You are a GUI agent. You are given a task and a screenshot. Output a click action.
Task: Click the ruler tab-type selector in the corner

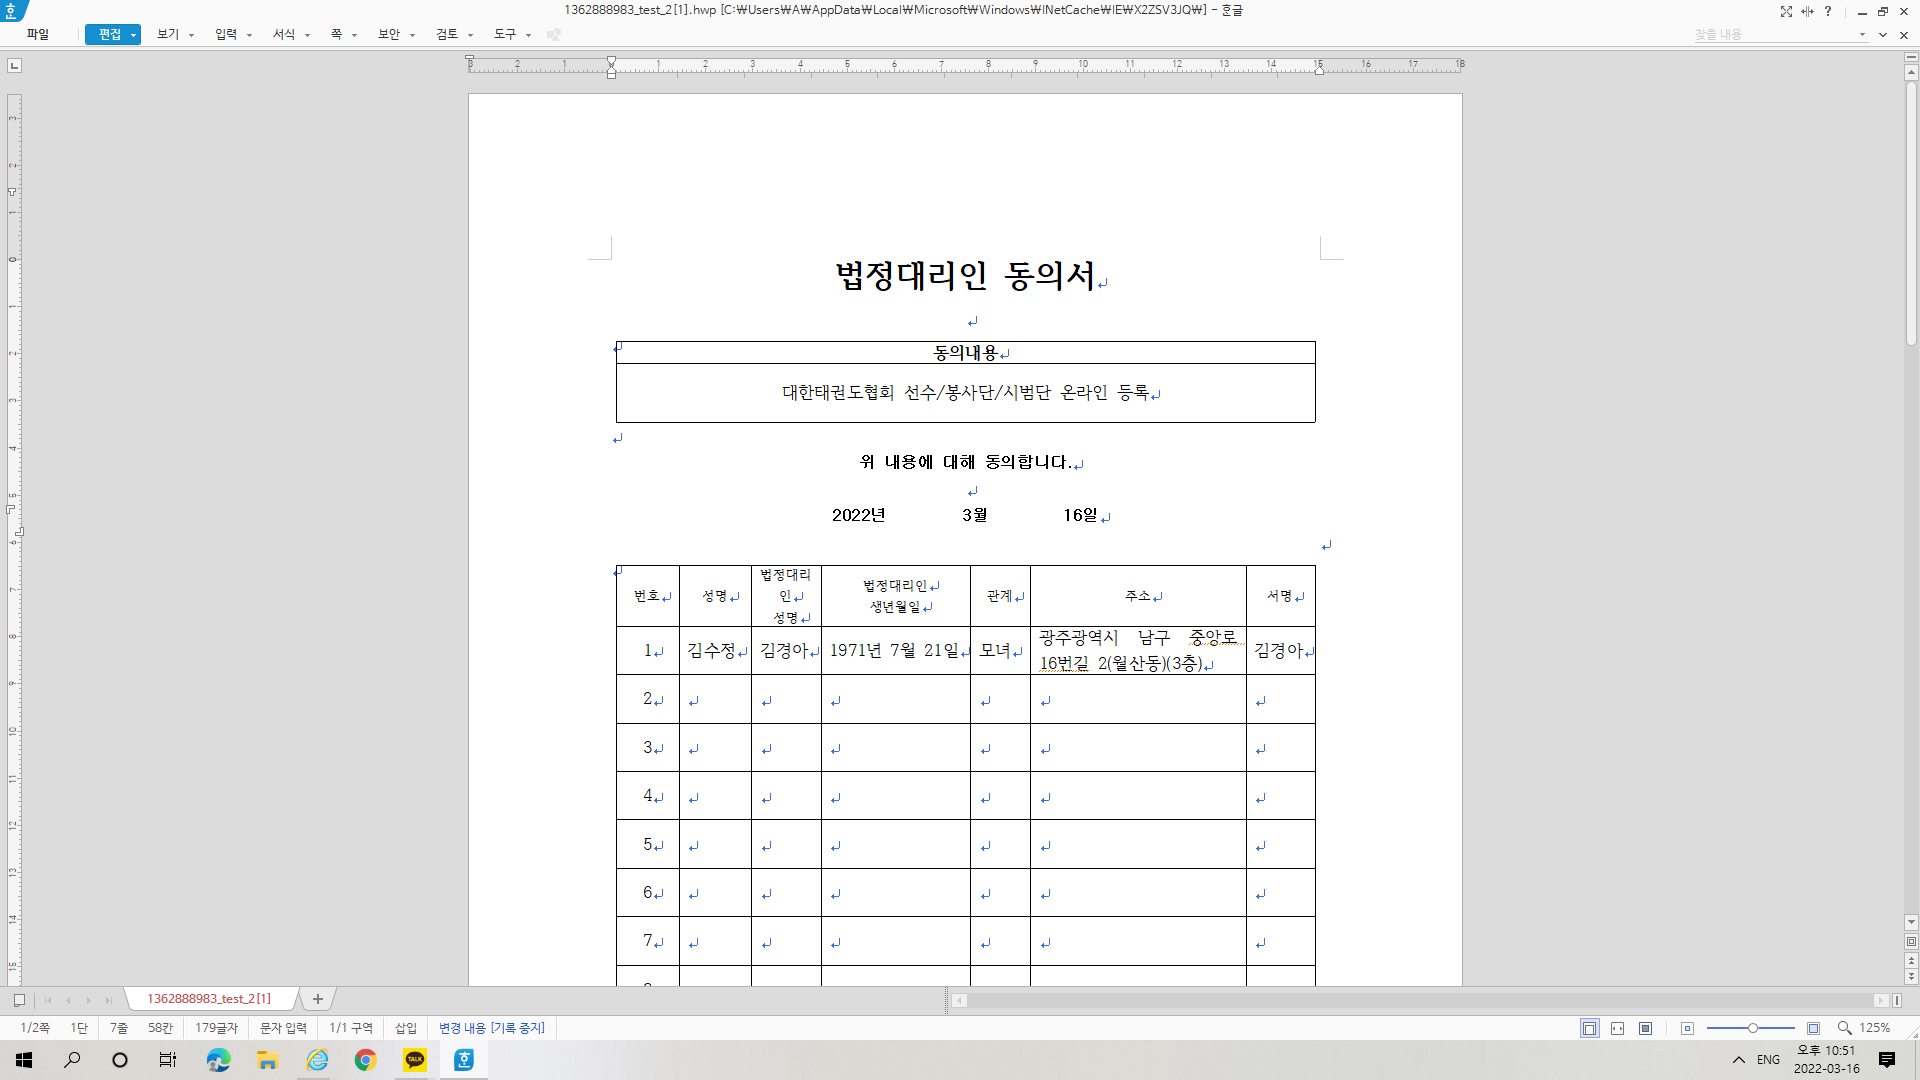(14, 66)
